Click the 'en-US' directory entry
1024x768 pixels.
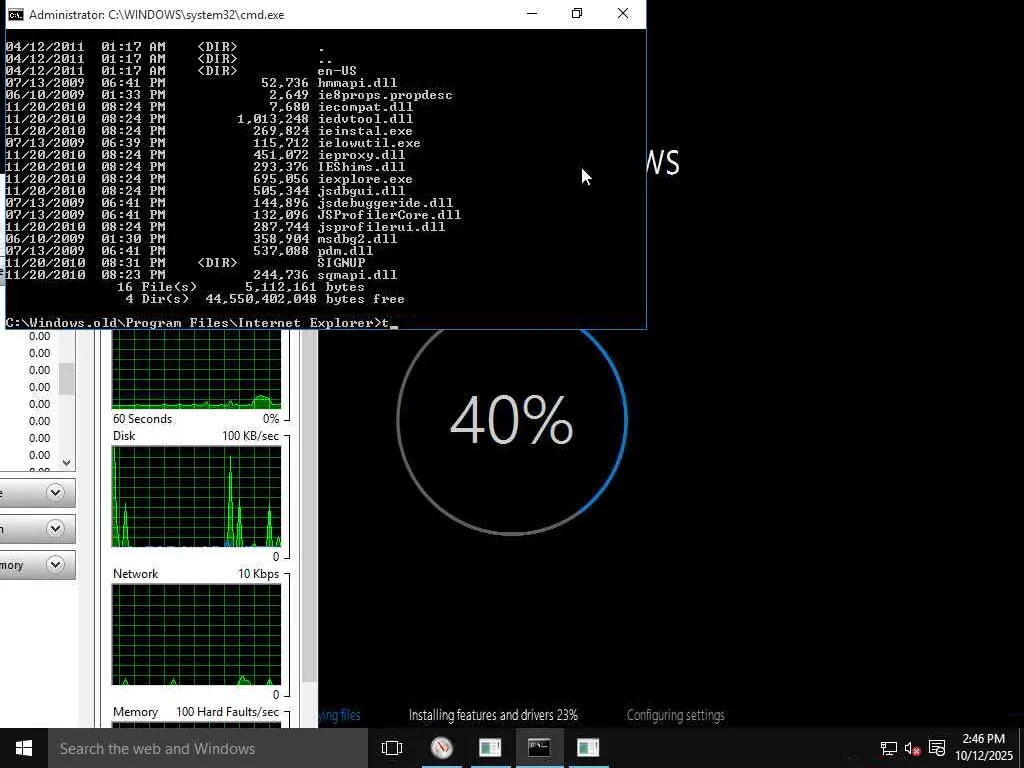[337, 71]
